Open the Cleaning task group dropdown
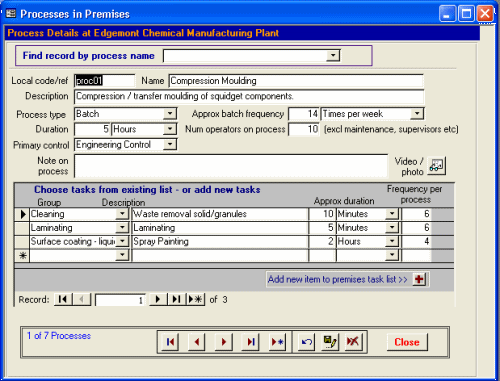 [x=122, y=214]
